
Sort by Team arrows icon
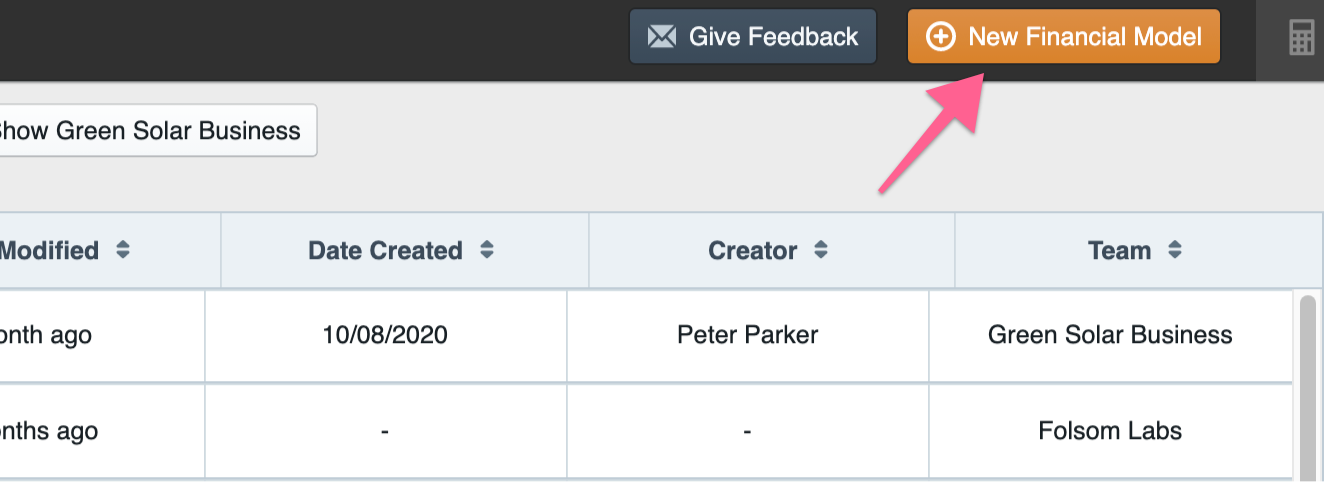click(x=1175, y=250)
